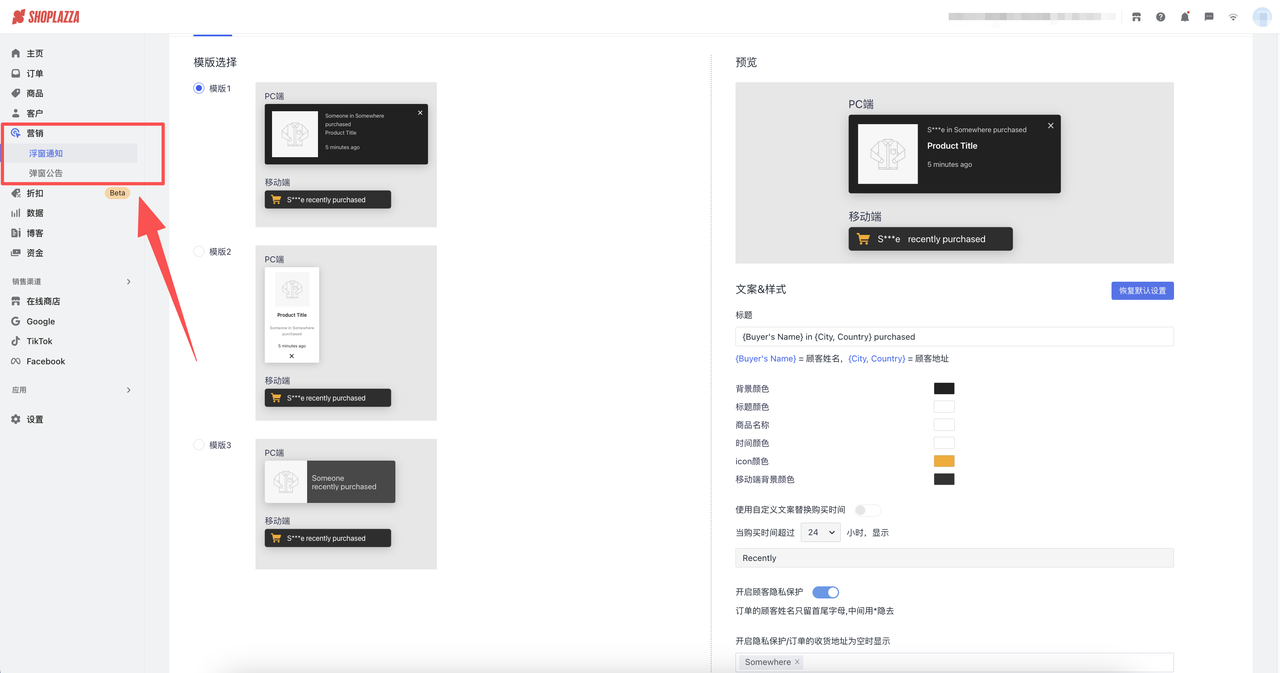Open the 主页 (Home) sidebar icon
The image size is (1280, 673).
point(34,53)
